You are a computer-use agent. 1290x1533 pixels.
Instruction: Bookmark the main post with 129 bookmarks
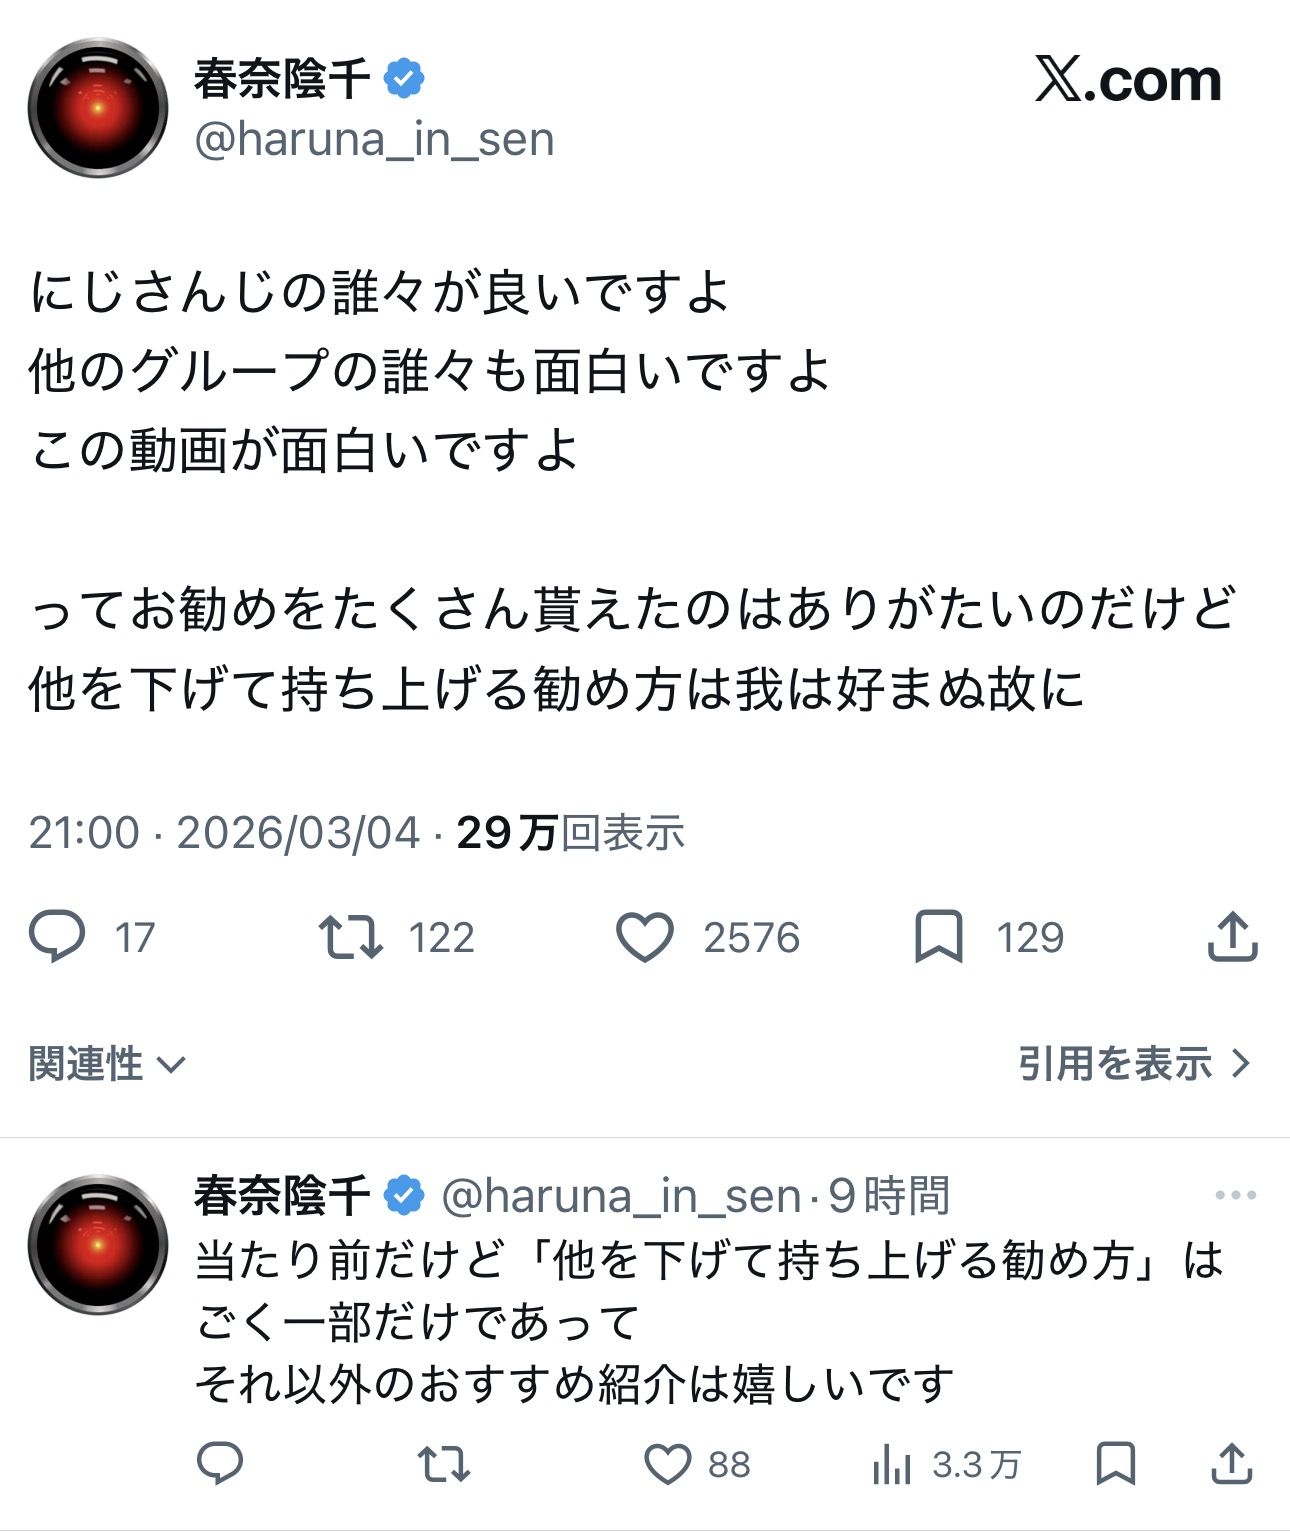click(x=938, y=937)
